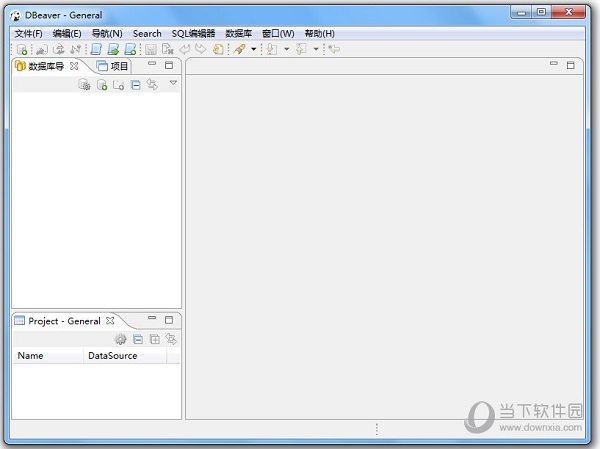Click the Invalidate/Reconnect toolbar icon
The height and width of the screenshot is (449, 600).
click(59, 49)
